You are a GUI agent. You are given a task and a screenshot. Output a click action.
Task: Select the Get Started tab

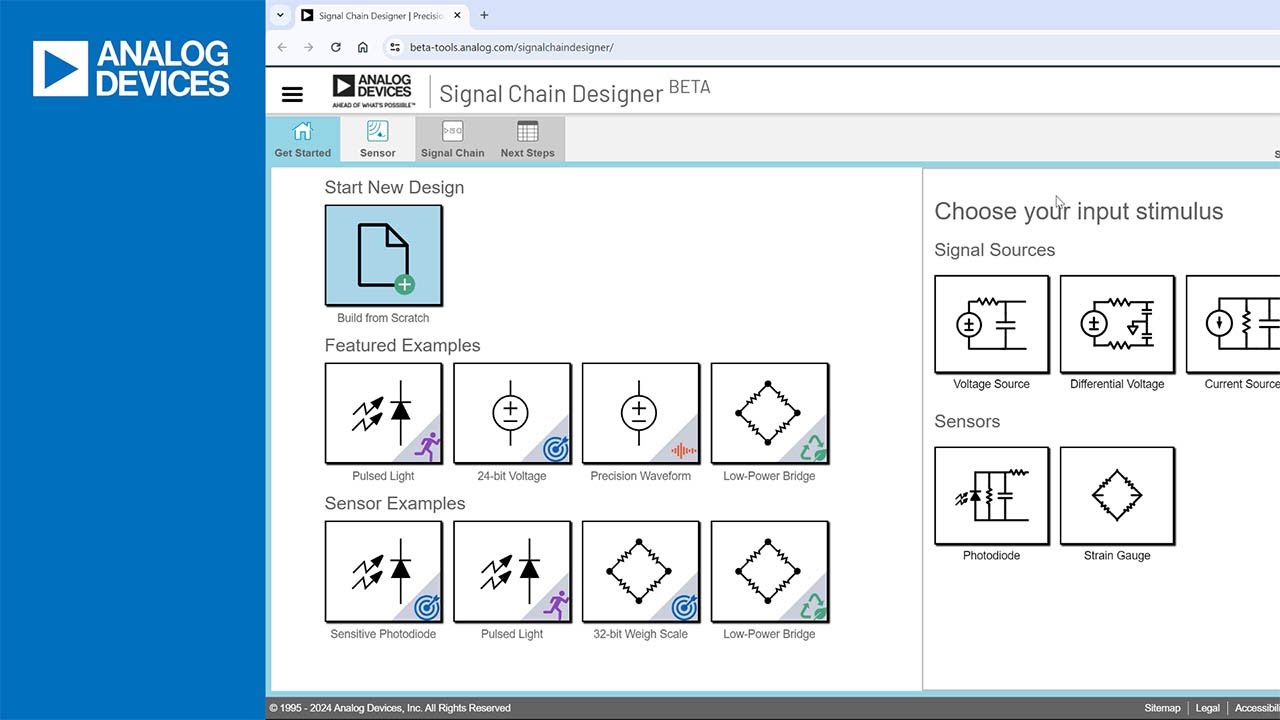pyautogui.click(x=303, y=139)
